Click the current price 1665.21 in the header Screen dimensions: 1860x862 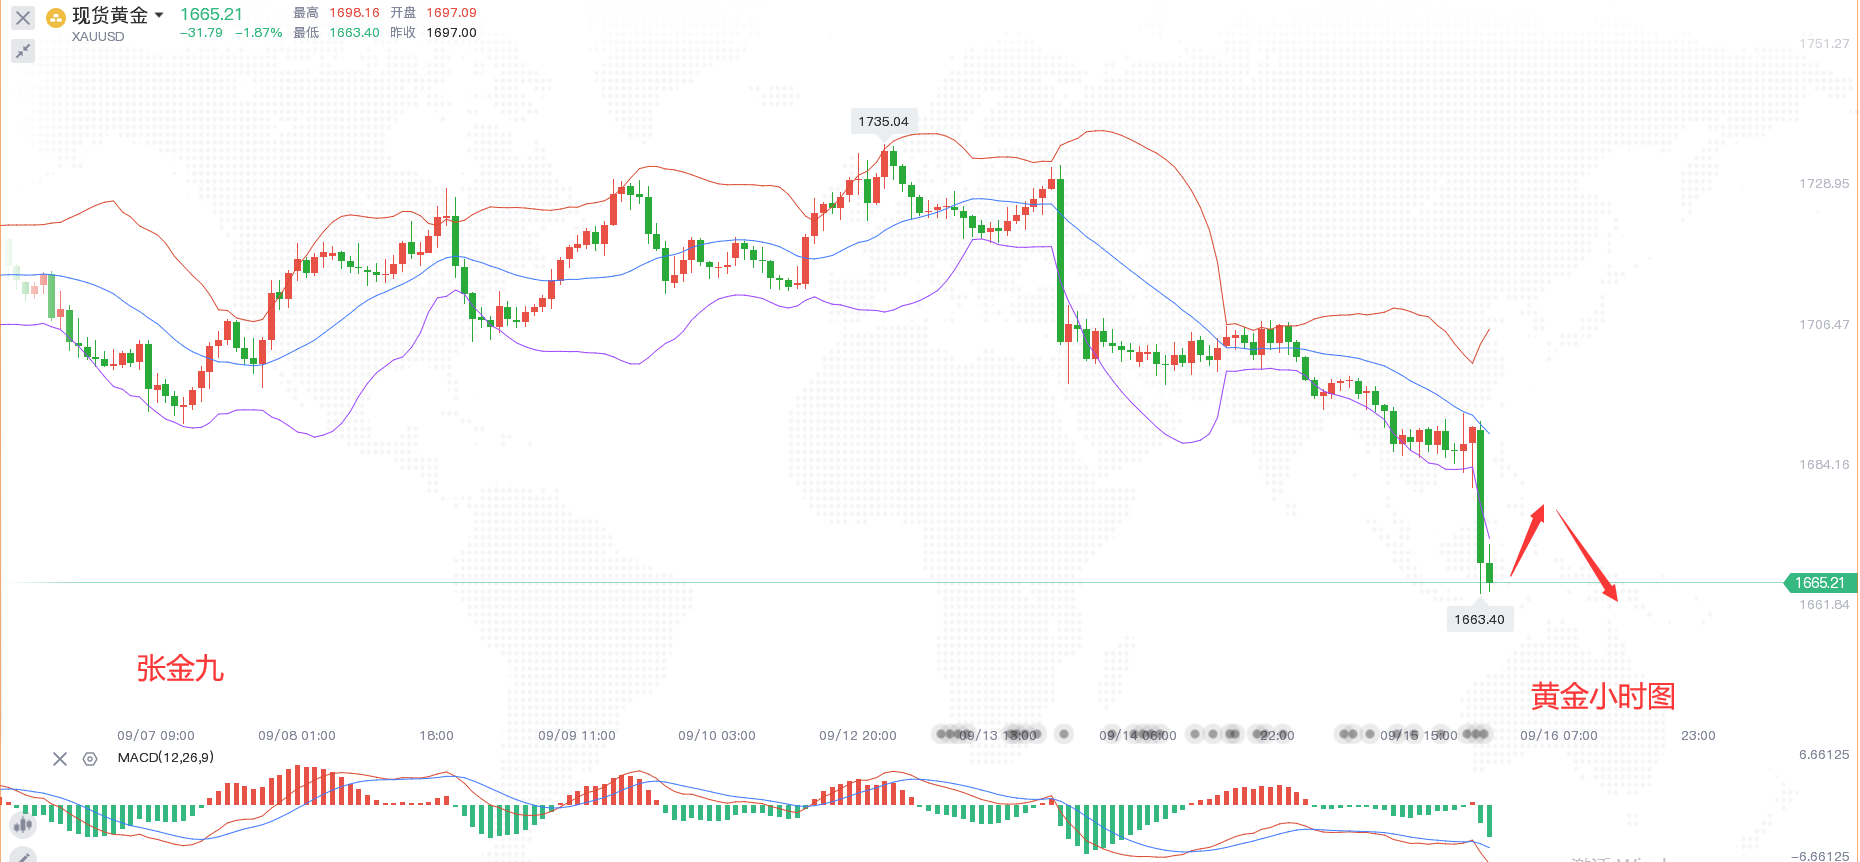tap(211, 14)
